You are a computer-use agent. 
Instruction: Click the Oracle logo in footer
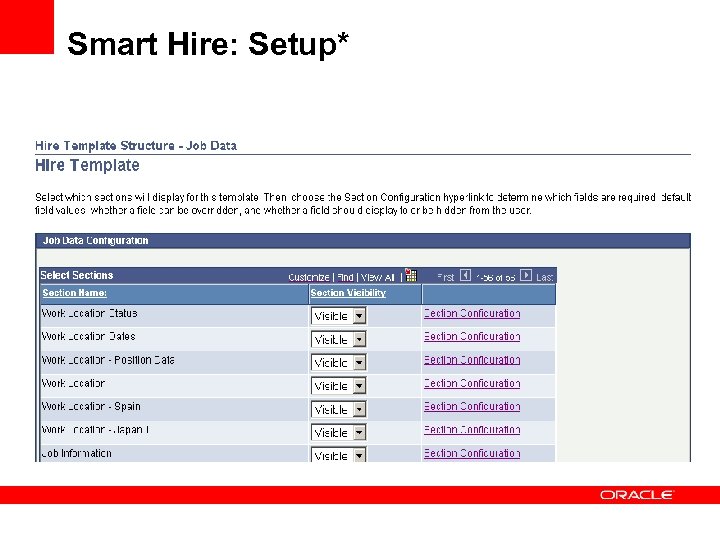pos(636,495)
